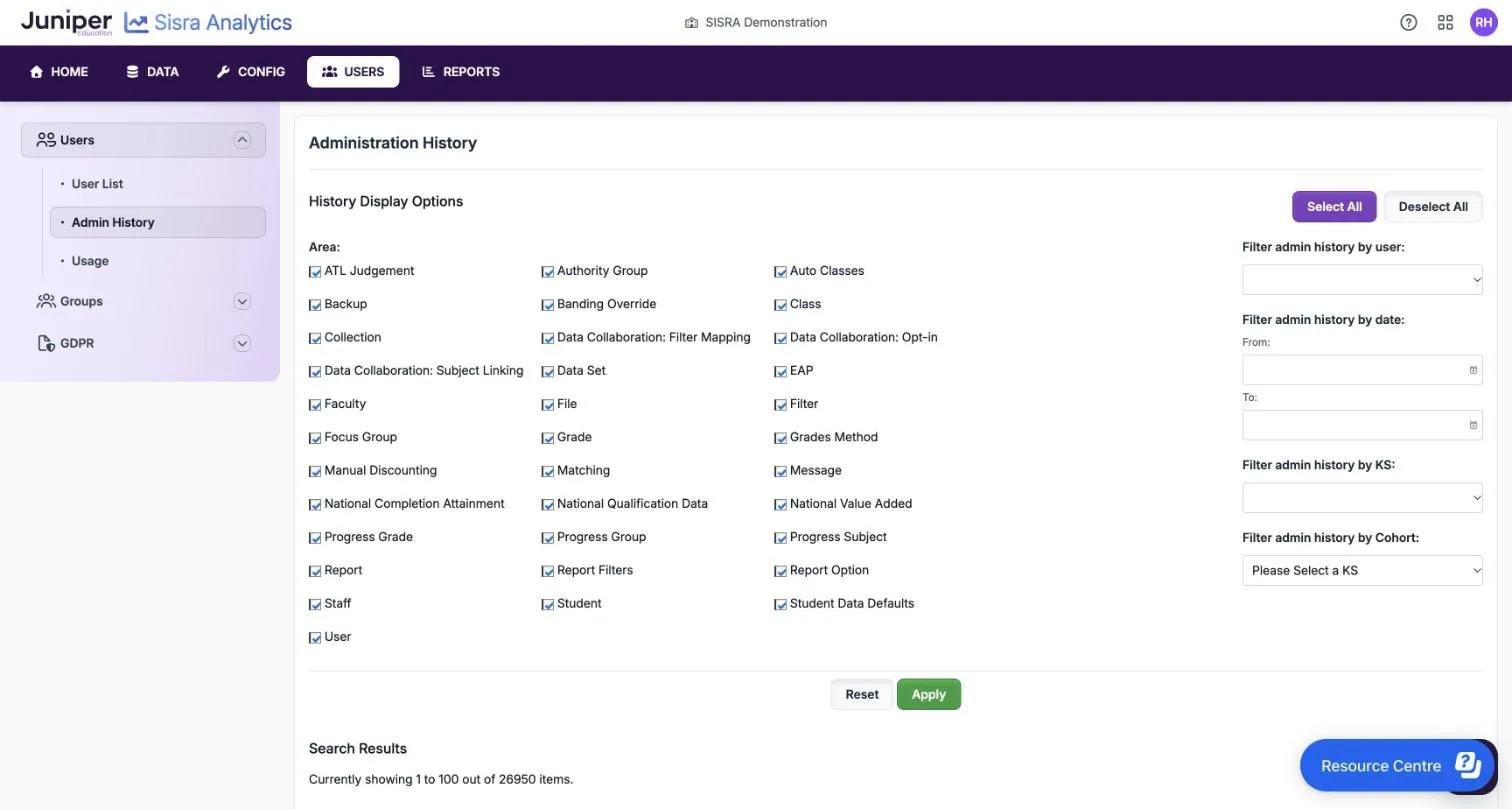Viewport: 1512px width, 809px height.
Task: Uncheck the Authority Group checkbox
Action: 548,271
